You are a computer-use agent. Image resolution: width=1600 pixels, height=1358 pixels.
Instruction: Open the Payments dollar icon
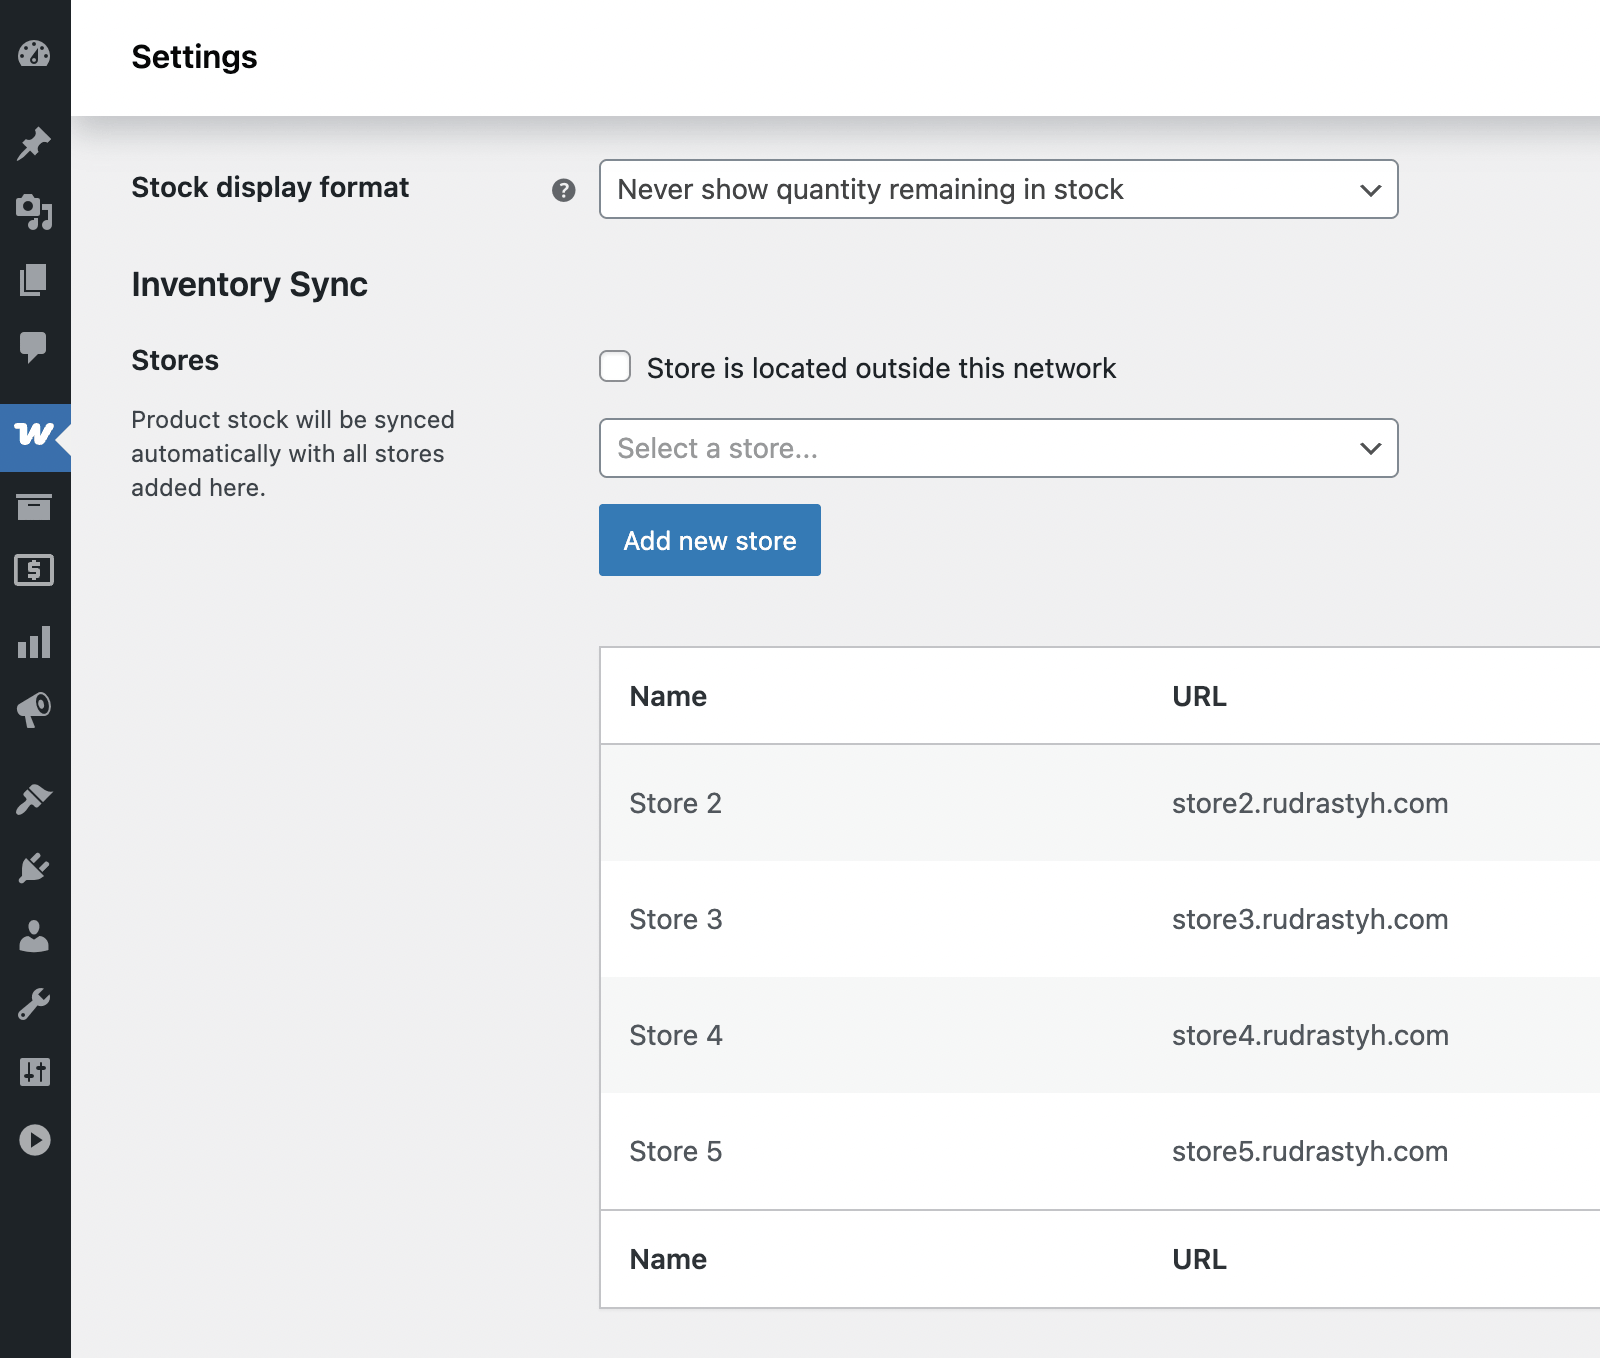34,570
